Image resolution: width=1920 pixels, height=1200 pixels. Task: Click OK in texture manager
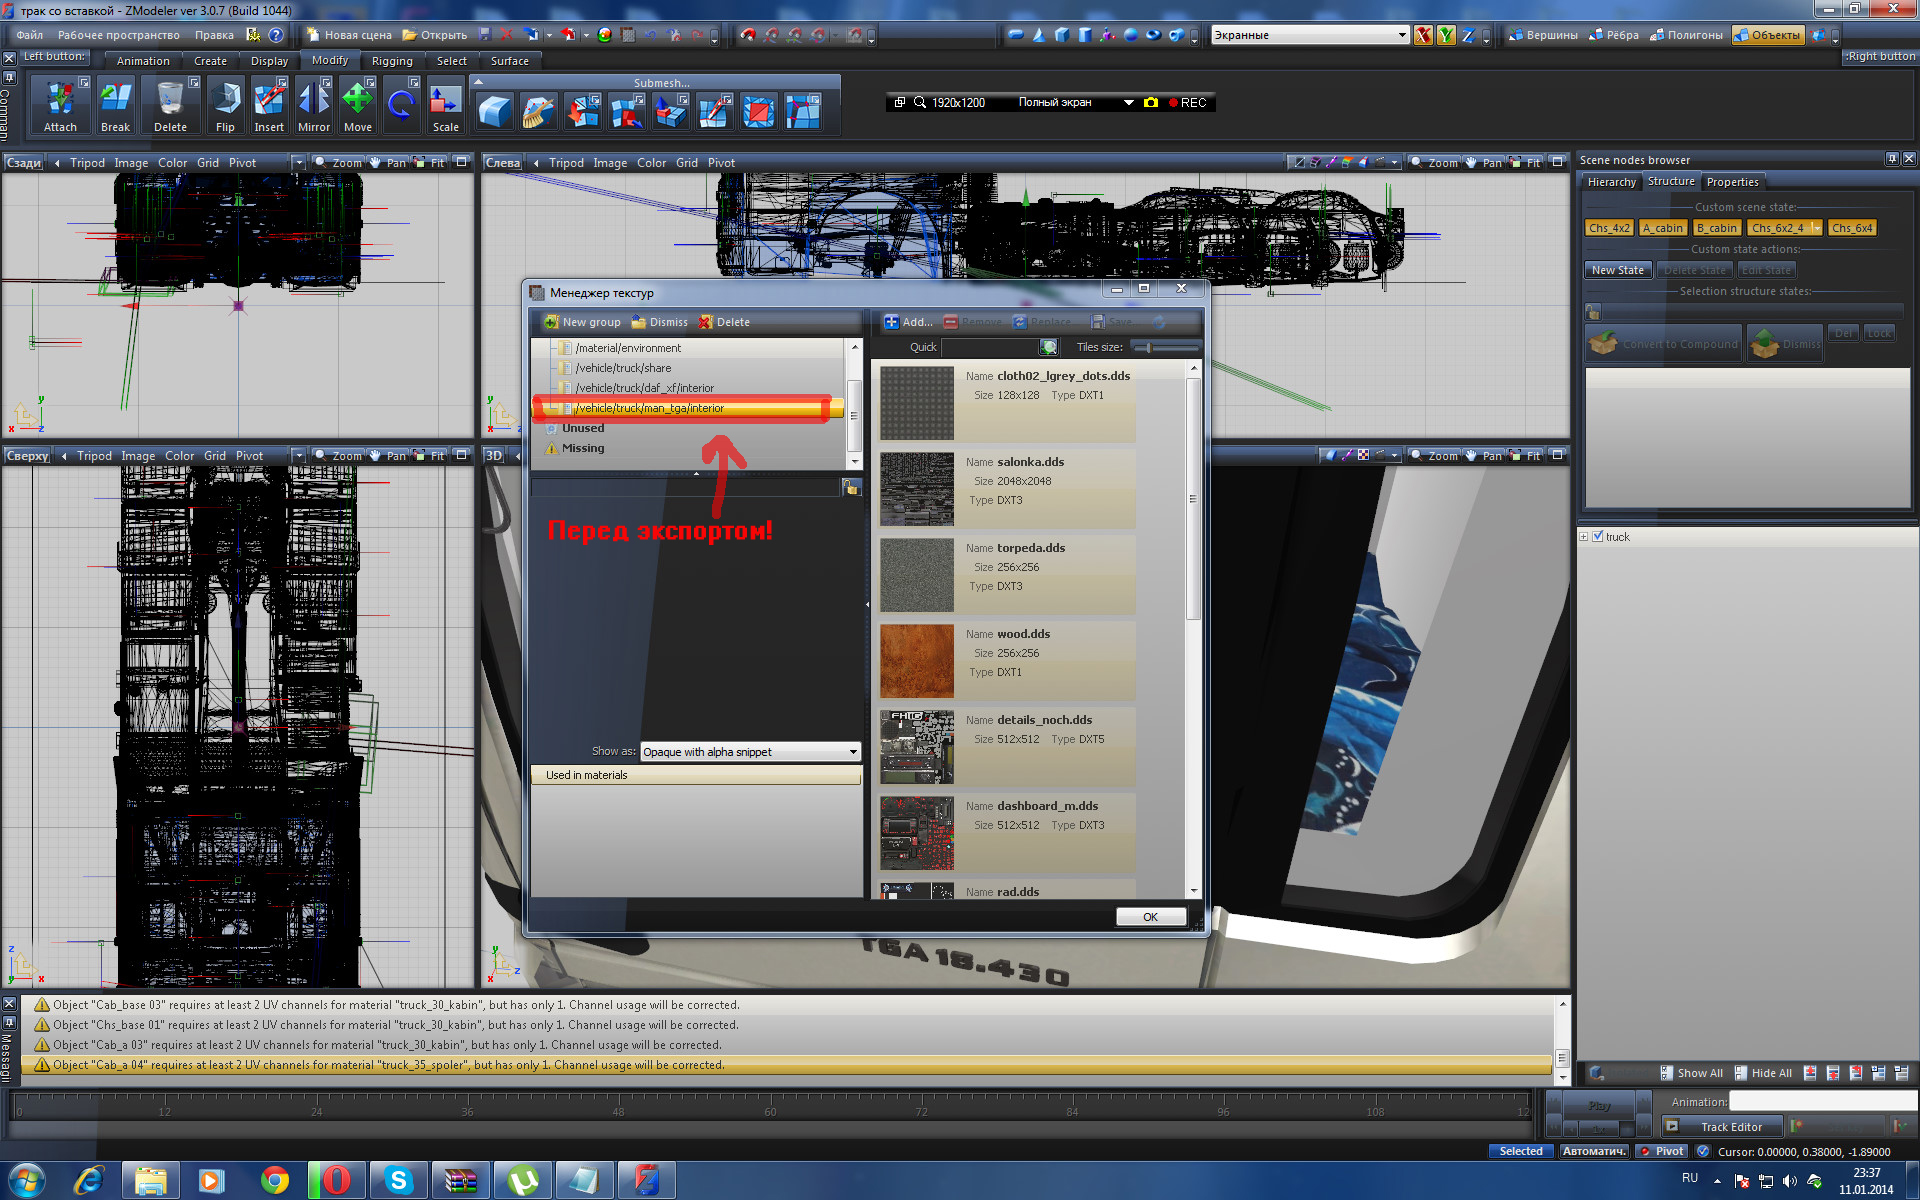coord(1150,917)
